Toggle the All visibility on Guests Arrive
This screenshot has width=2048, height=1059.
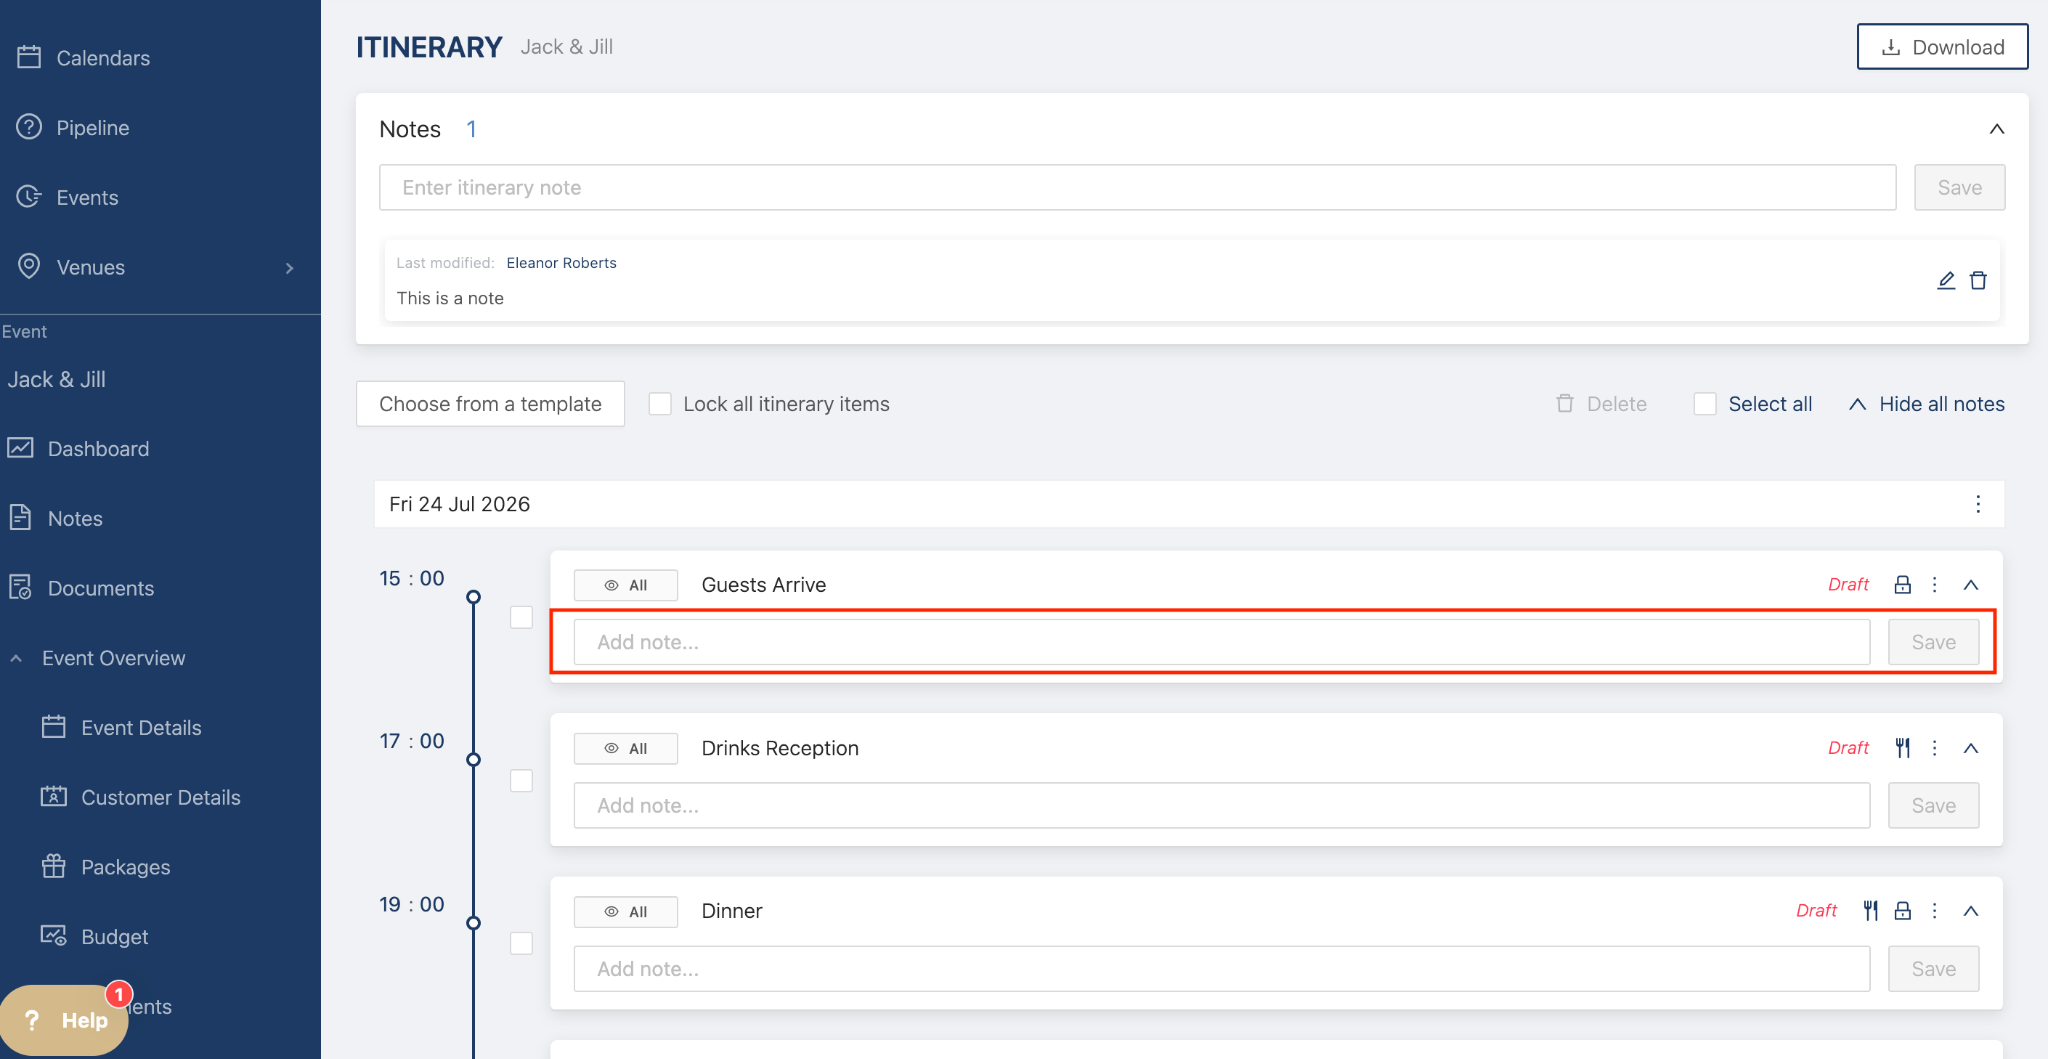626,585
